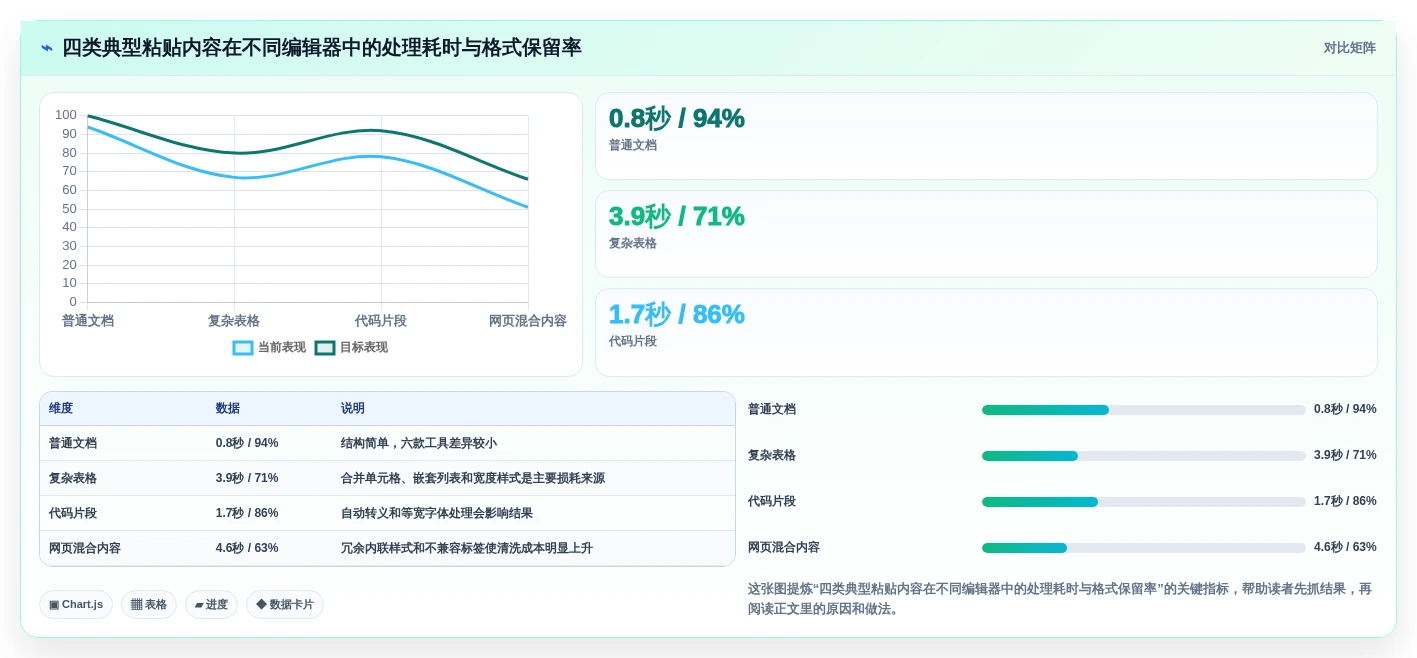1417x658 pixels.
Task: Click the 复杂表格 label in progress list
Action: (772, 455)
